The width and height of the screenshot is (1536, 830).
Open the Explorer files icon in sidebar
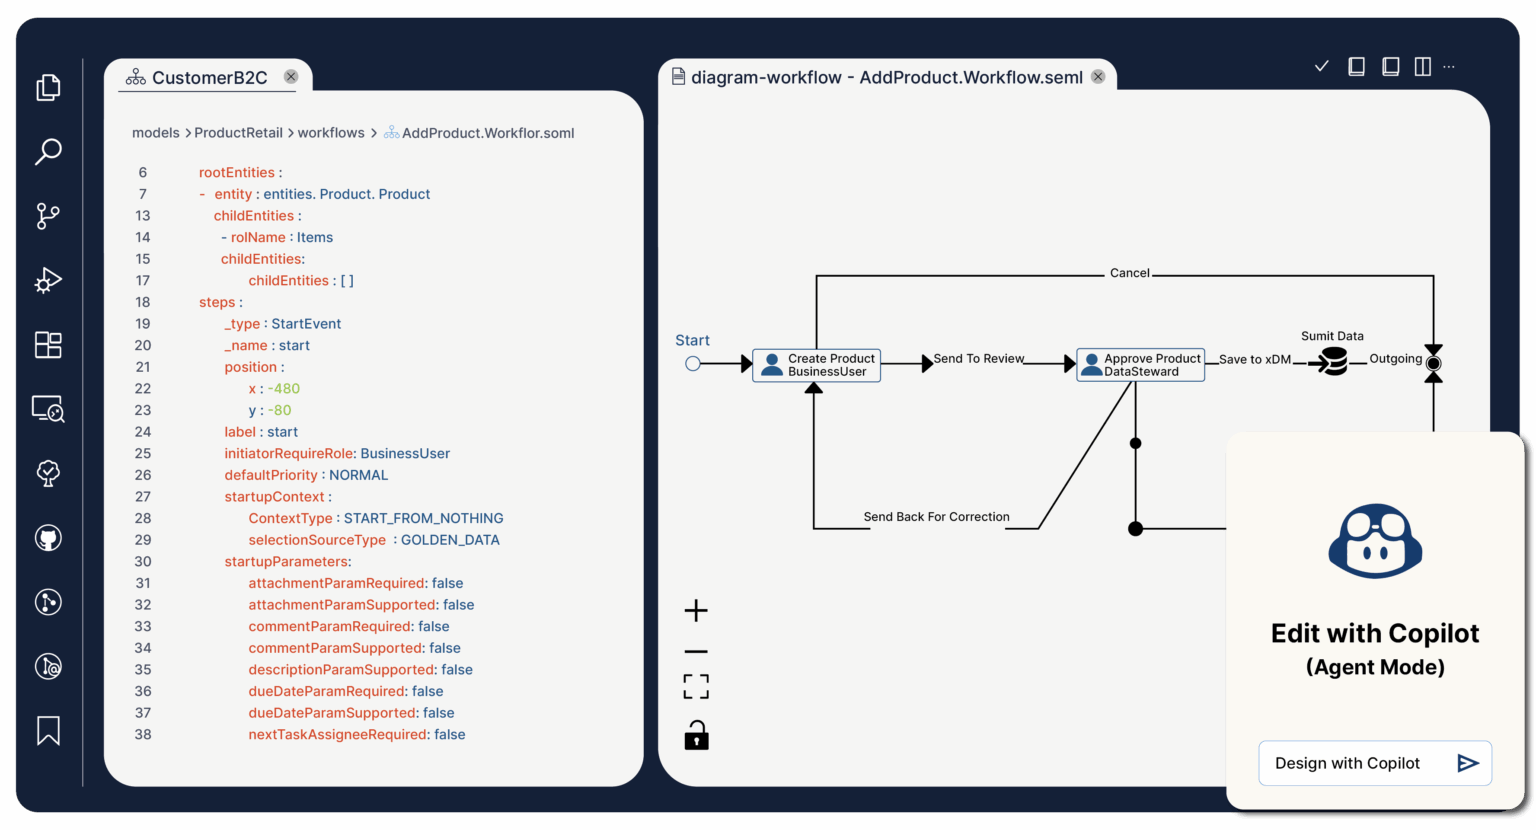click(48, 88)
